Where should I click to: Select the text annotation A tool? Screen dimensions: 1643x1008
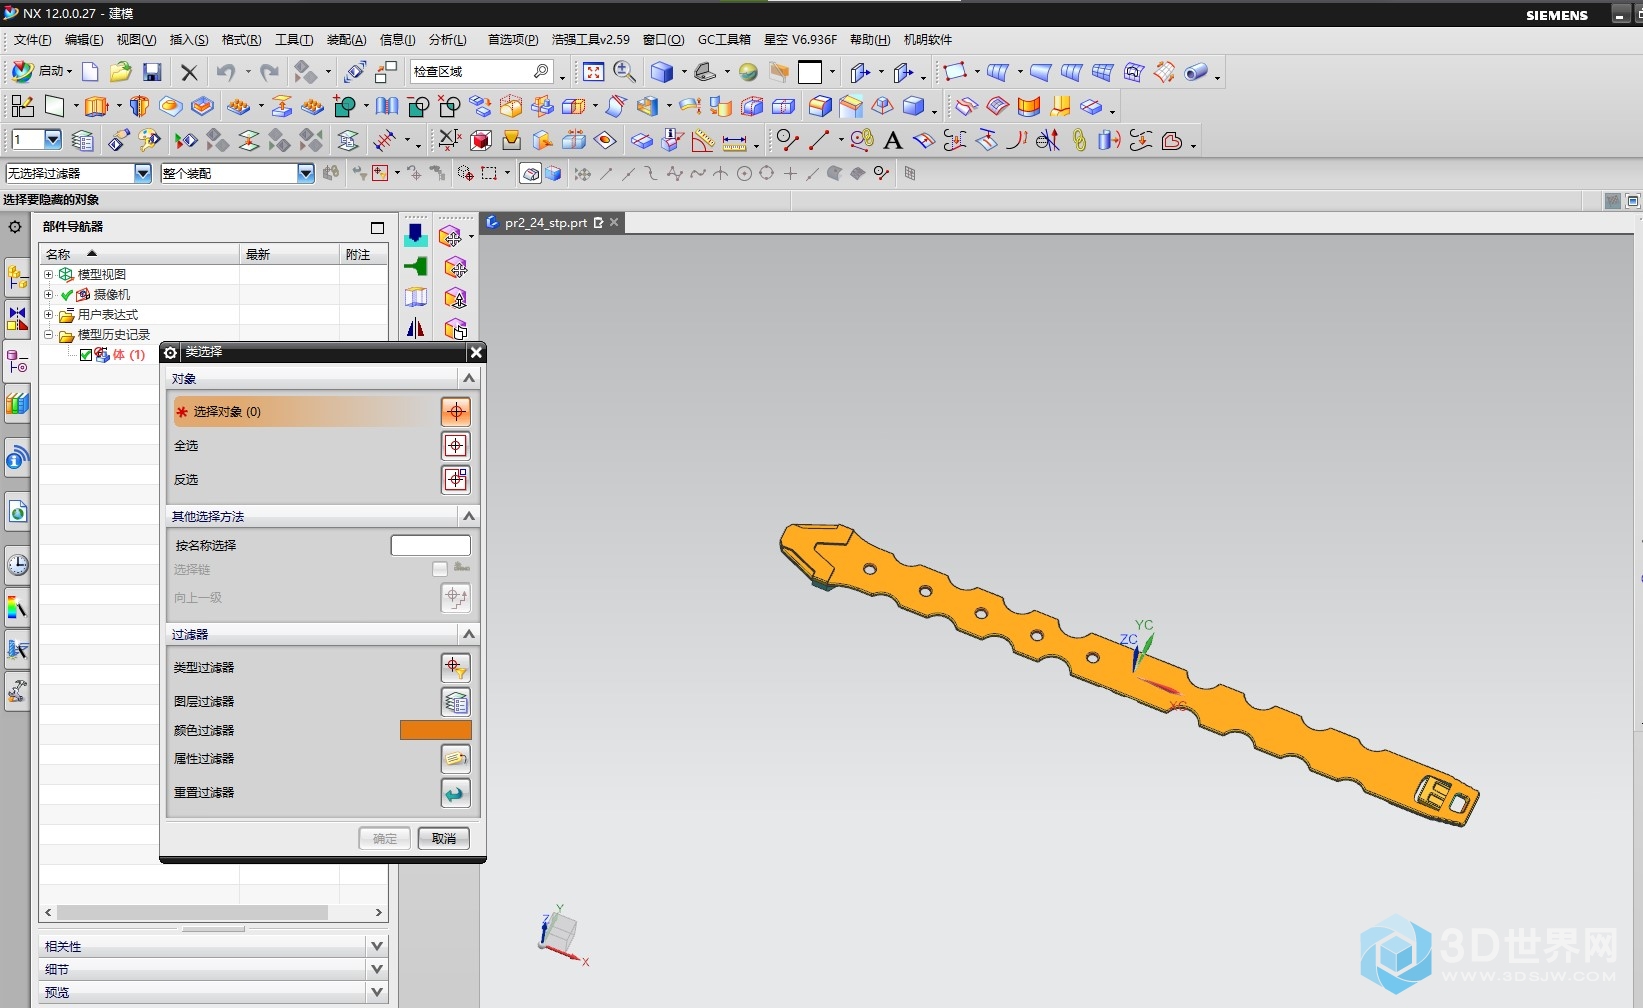click(x=893, y=141)
